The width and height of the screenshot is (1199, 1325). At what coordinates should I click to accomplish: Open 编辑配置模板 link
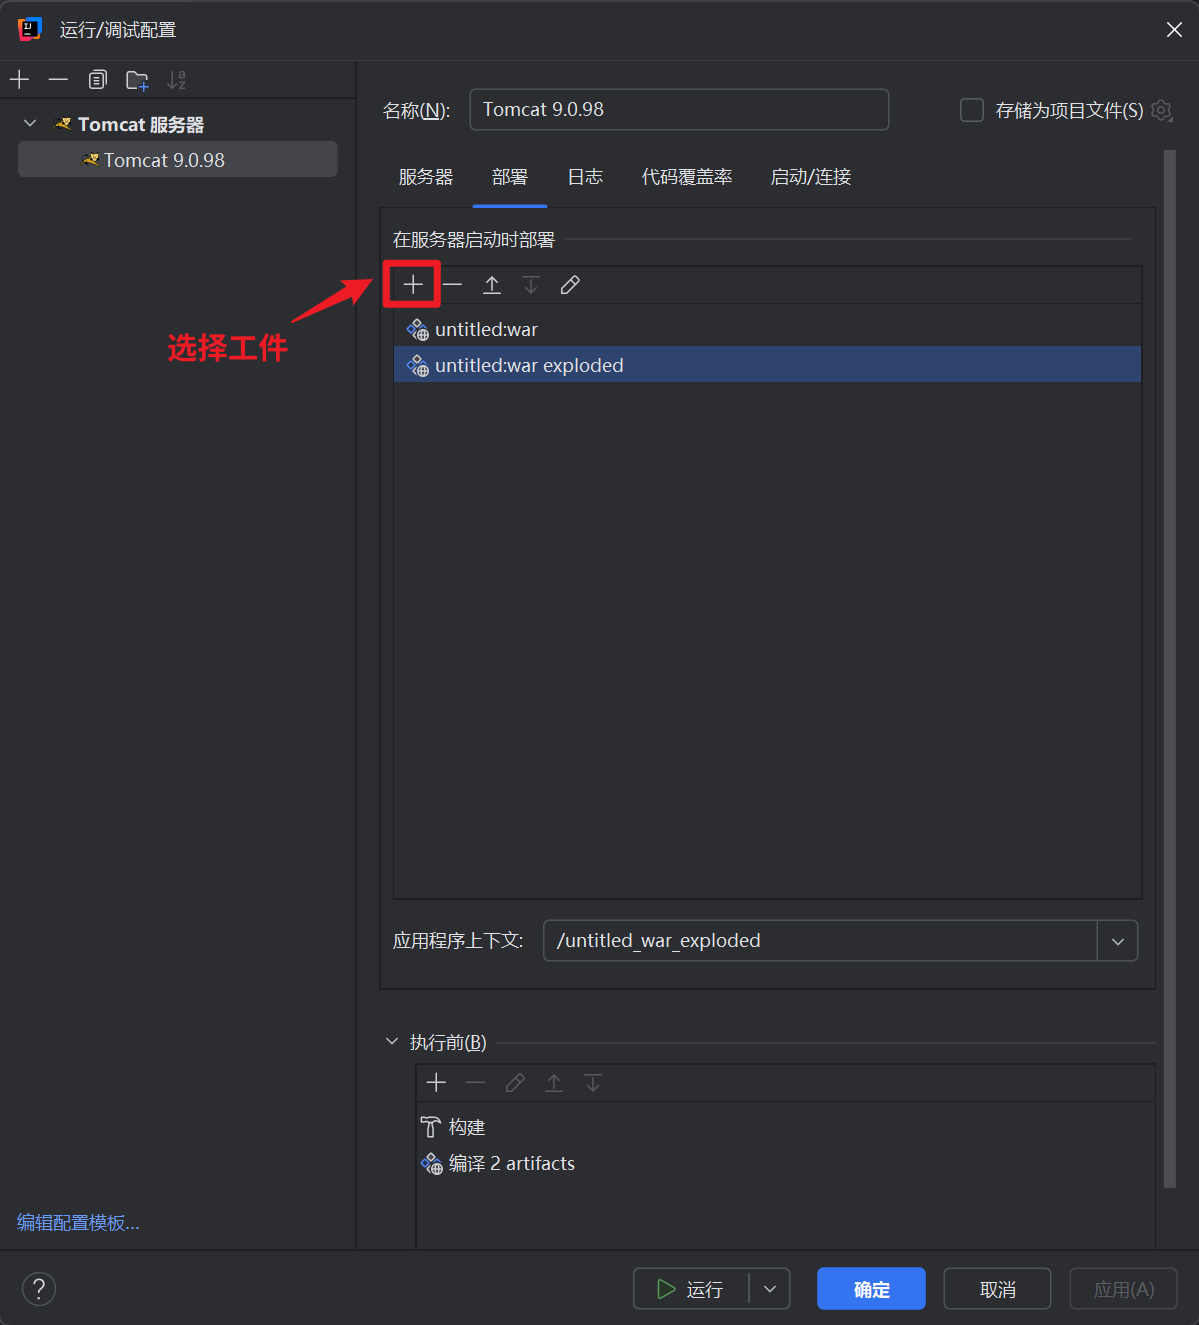(78, 1222)
